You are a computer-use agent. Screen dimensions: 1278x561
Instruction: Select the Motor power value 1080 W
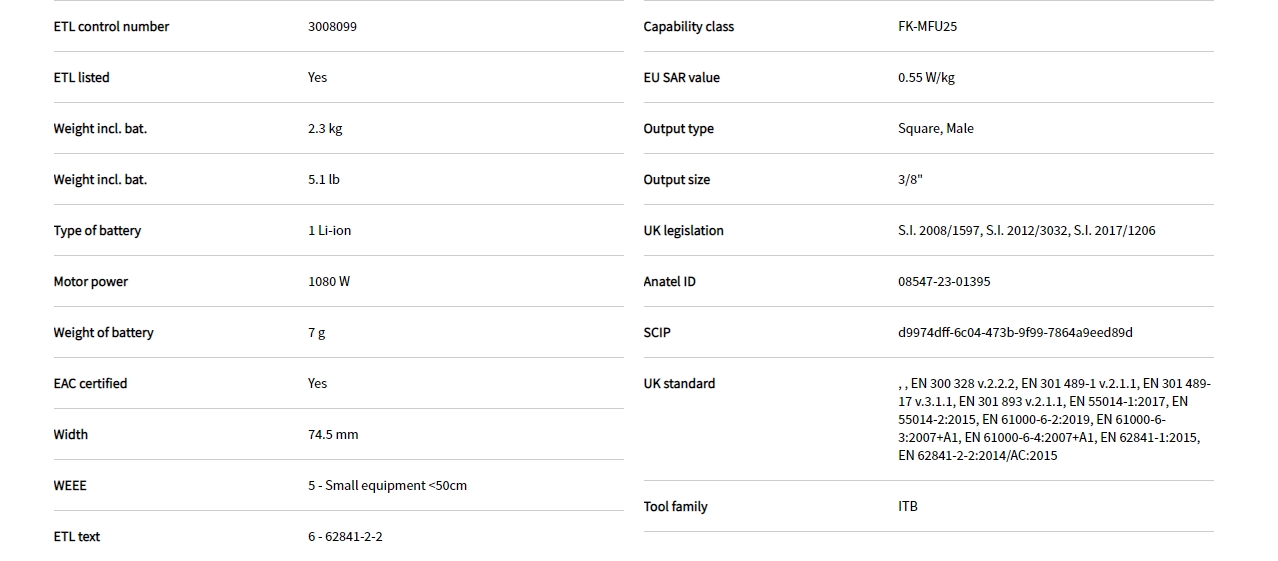point(329,282)
